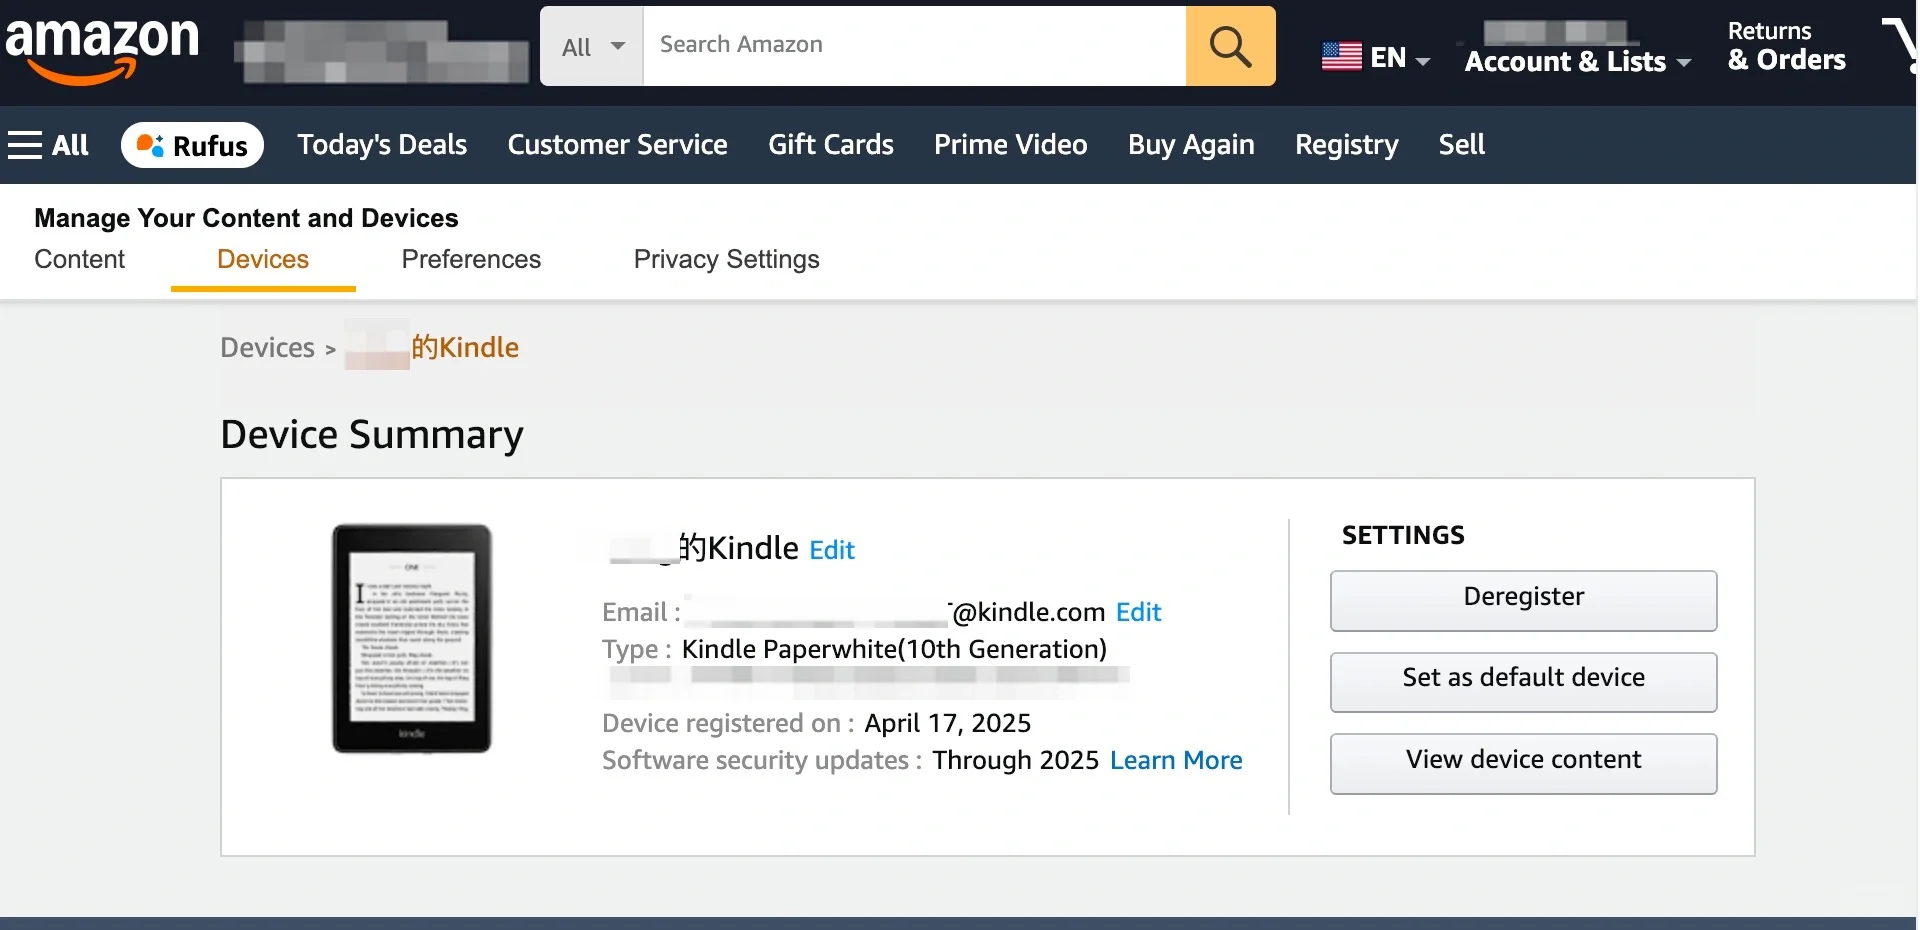Open the Rufus assistant

pos(192,145)
